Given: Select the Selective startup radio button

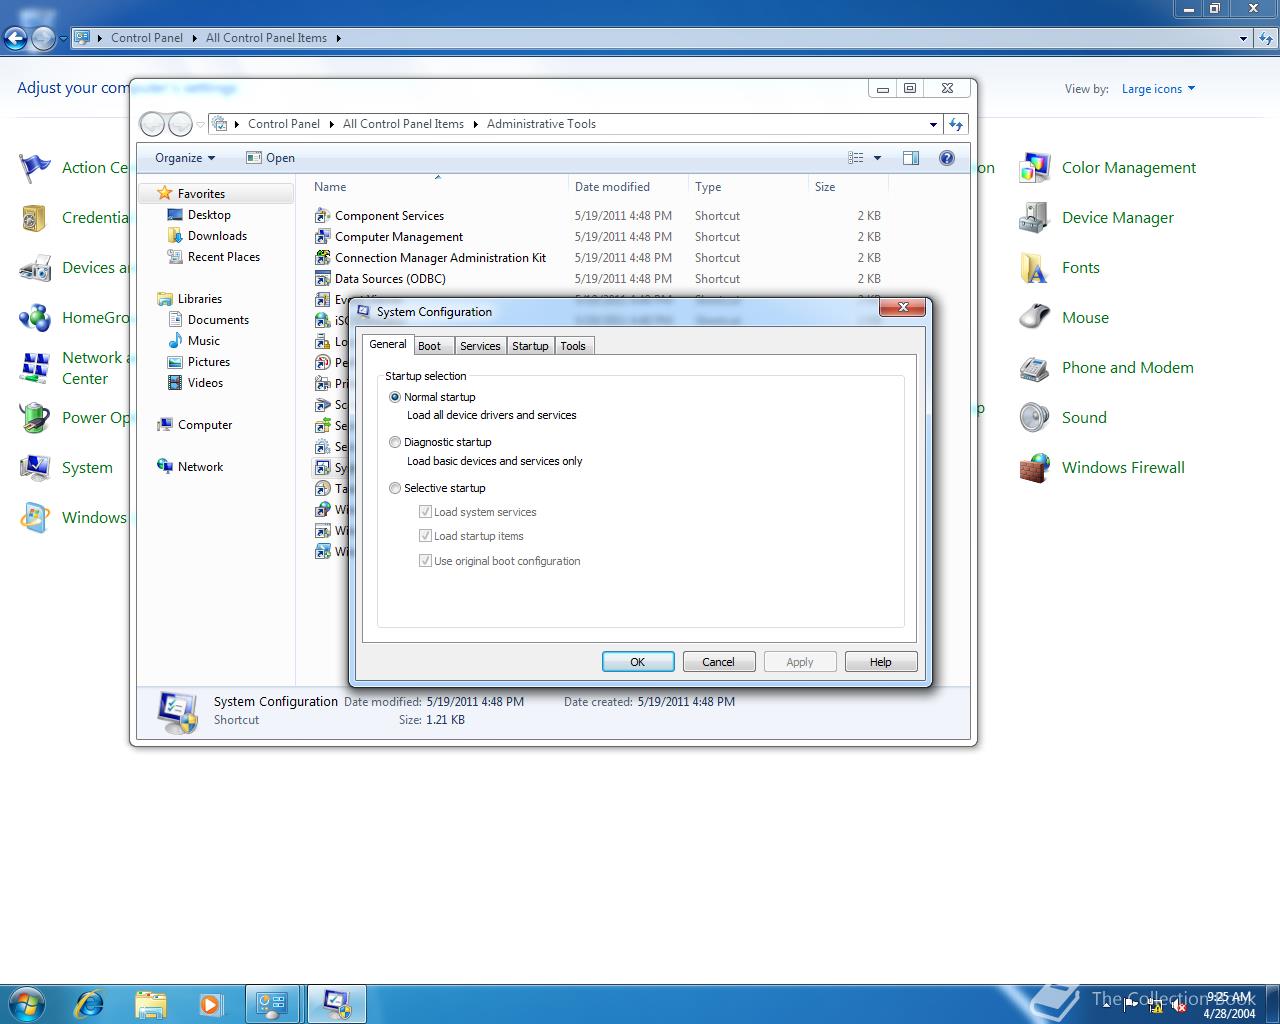Looking at the screenshot, I should pos(395,488).
